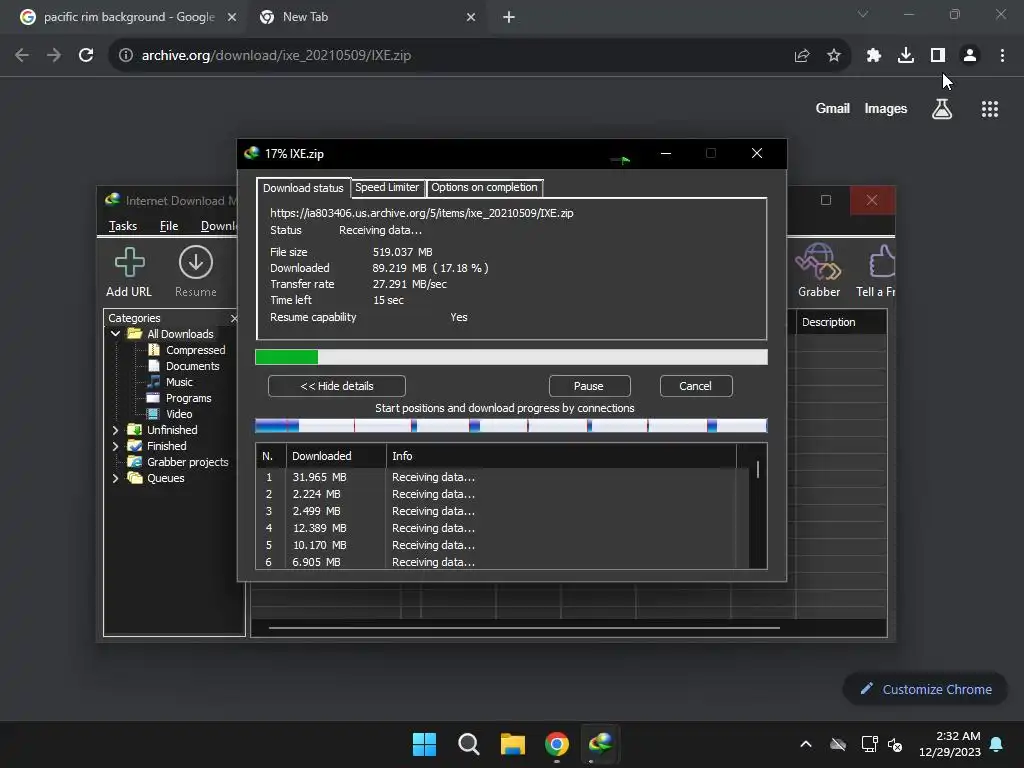The width and height of the screenshot is (1024, 768).
Task: Click the forward navigation arrow
Action: (54, 56)
